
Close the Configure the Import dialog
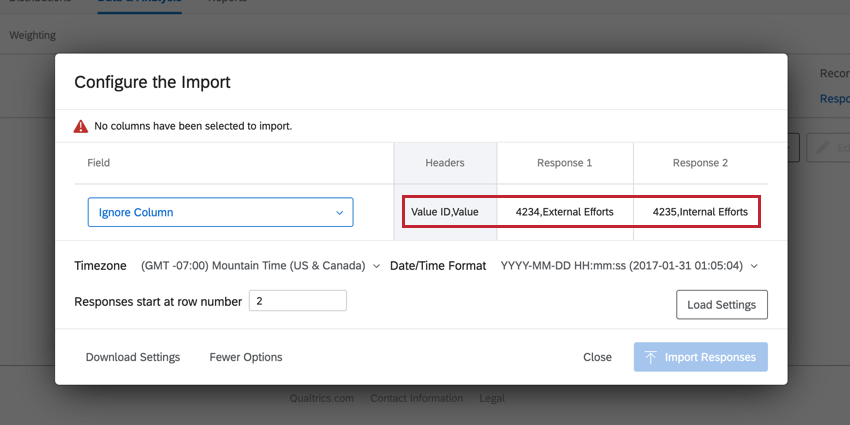pyautogui.click(x=598, y=357)
